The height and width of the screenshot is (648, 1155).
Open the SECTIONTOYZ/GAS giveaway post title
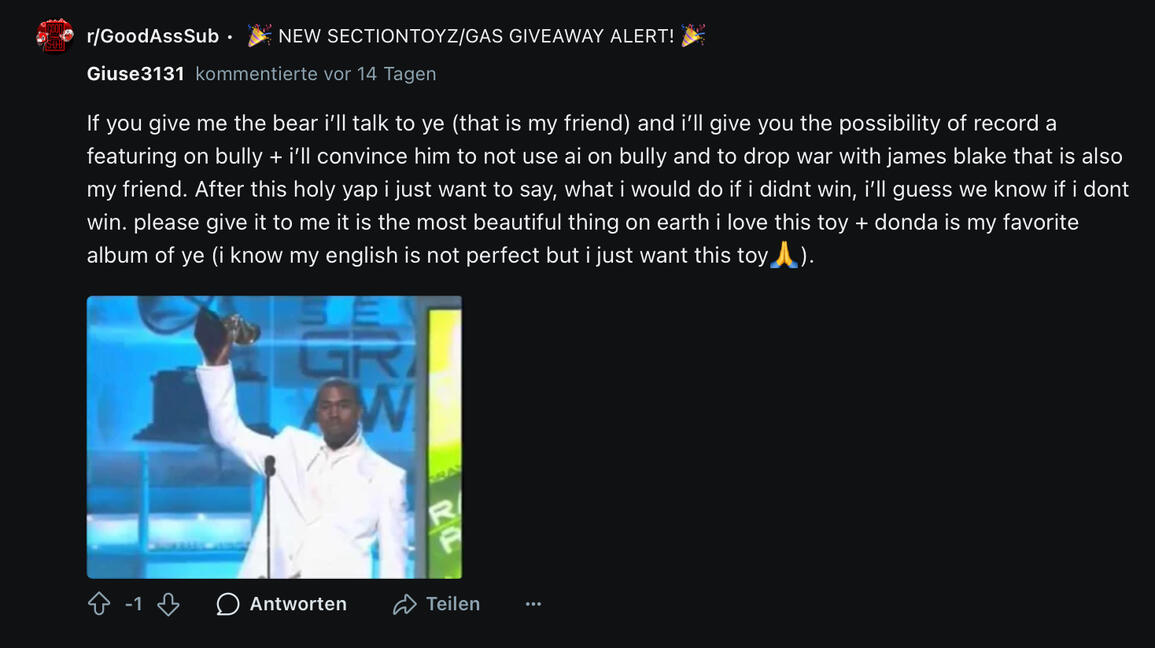click(476, 36)
